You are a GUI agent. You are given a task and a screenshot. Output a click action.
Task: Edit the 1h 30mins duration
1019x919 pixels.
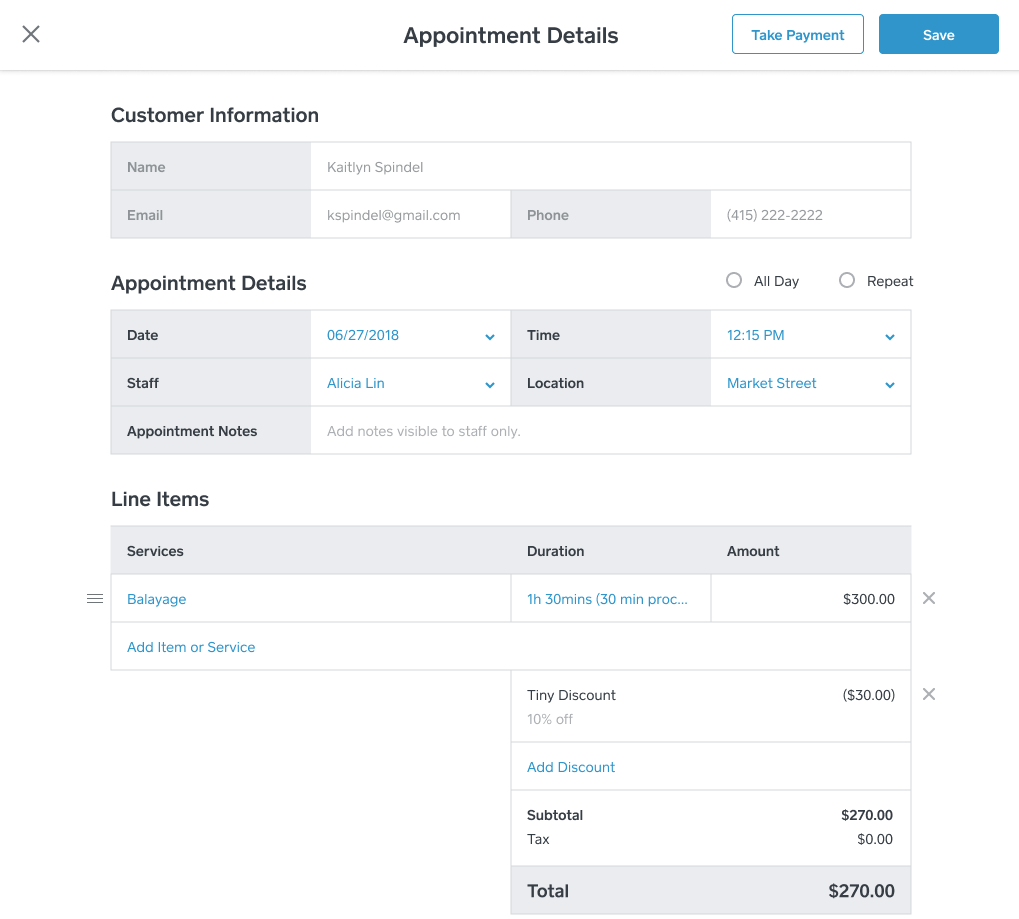click(x=608, y=599)
